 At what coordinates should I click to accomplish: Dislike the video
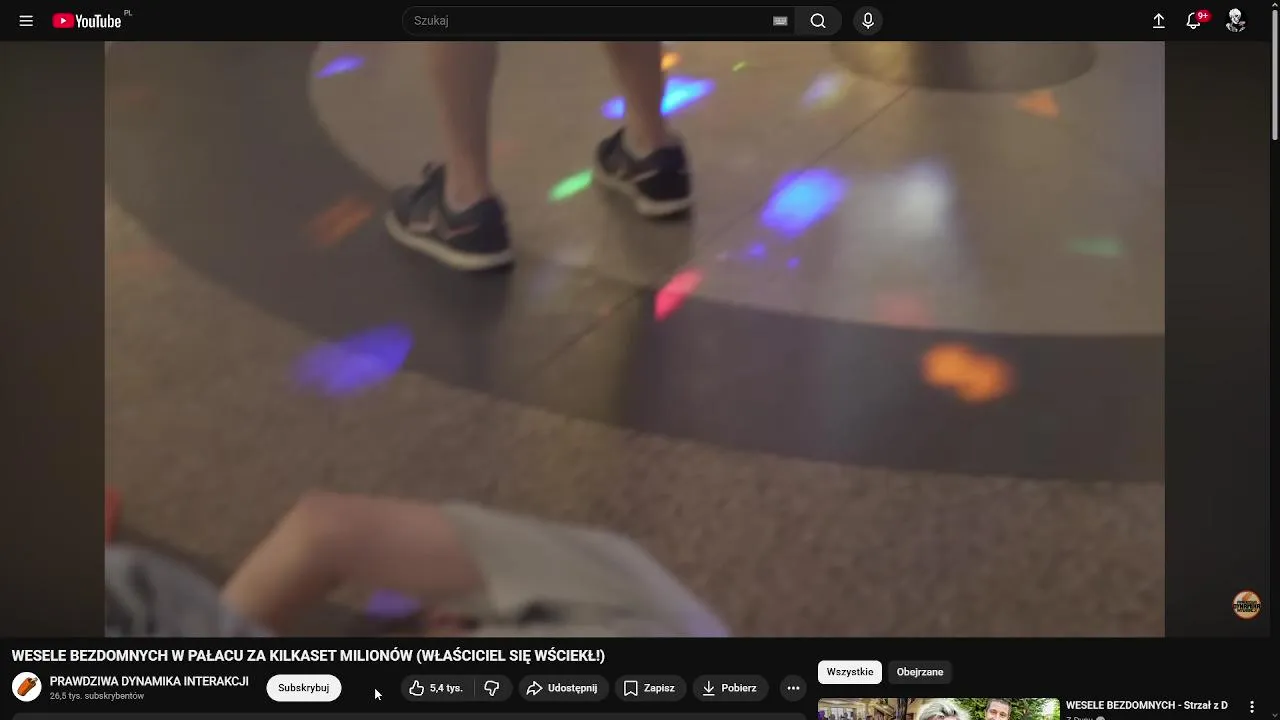(492, 688)
